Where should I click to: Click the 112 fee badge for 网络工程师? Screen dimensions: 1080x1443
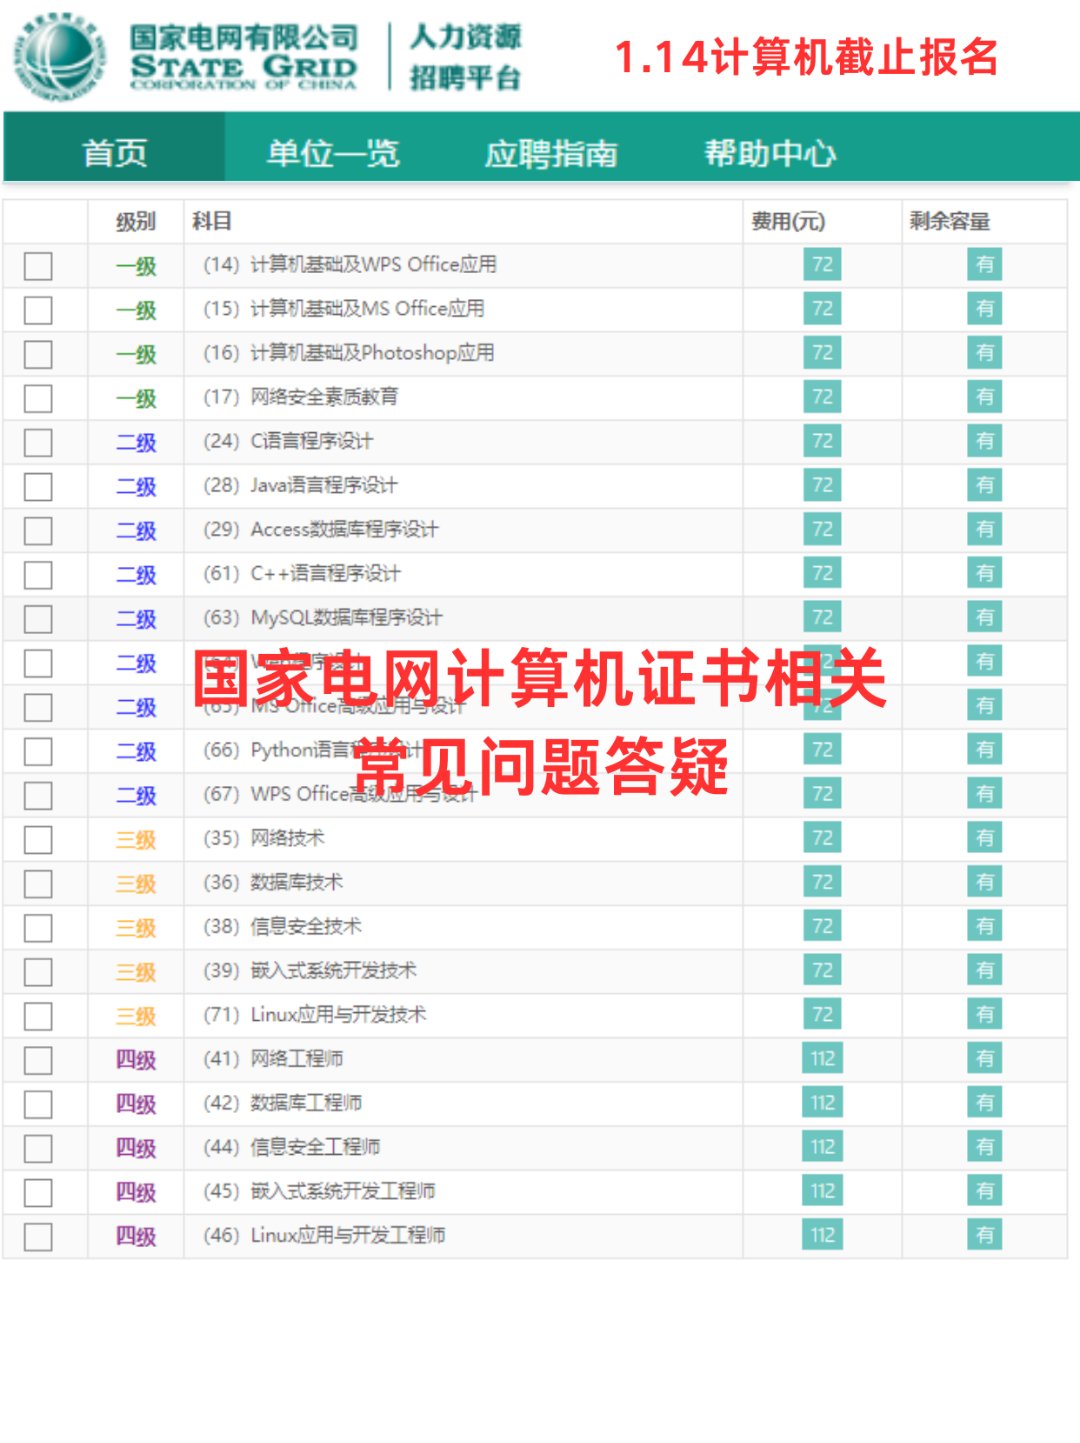point(822,1059)
